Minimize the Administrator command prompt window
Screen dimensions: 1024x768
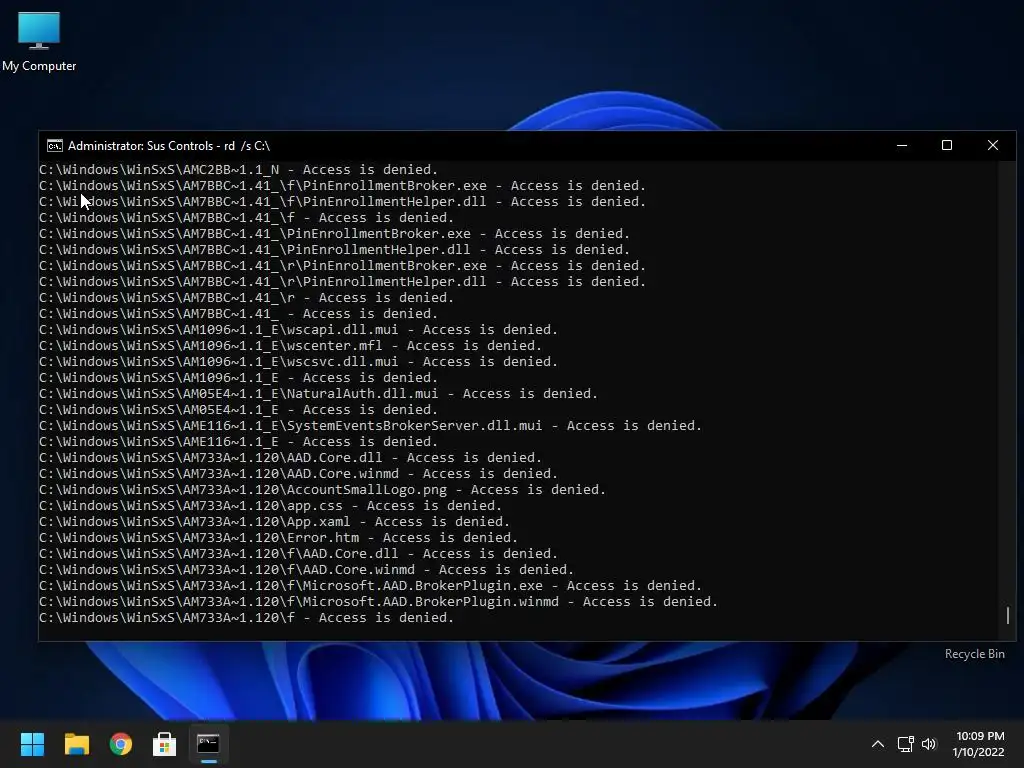pos(902,145)
